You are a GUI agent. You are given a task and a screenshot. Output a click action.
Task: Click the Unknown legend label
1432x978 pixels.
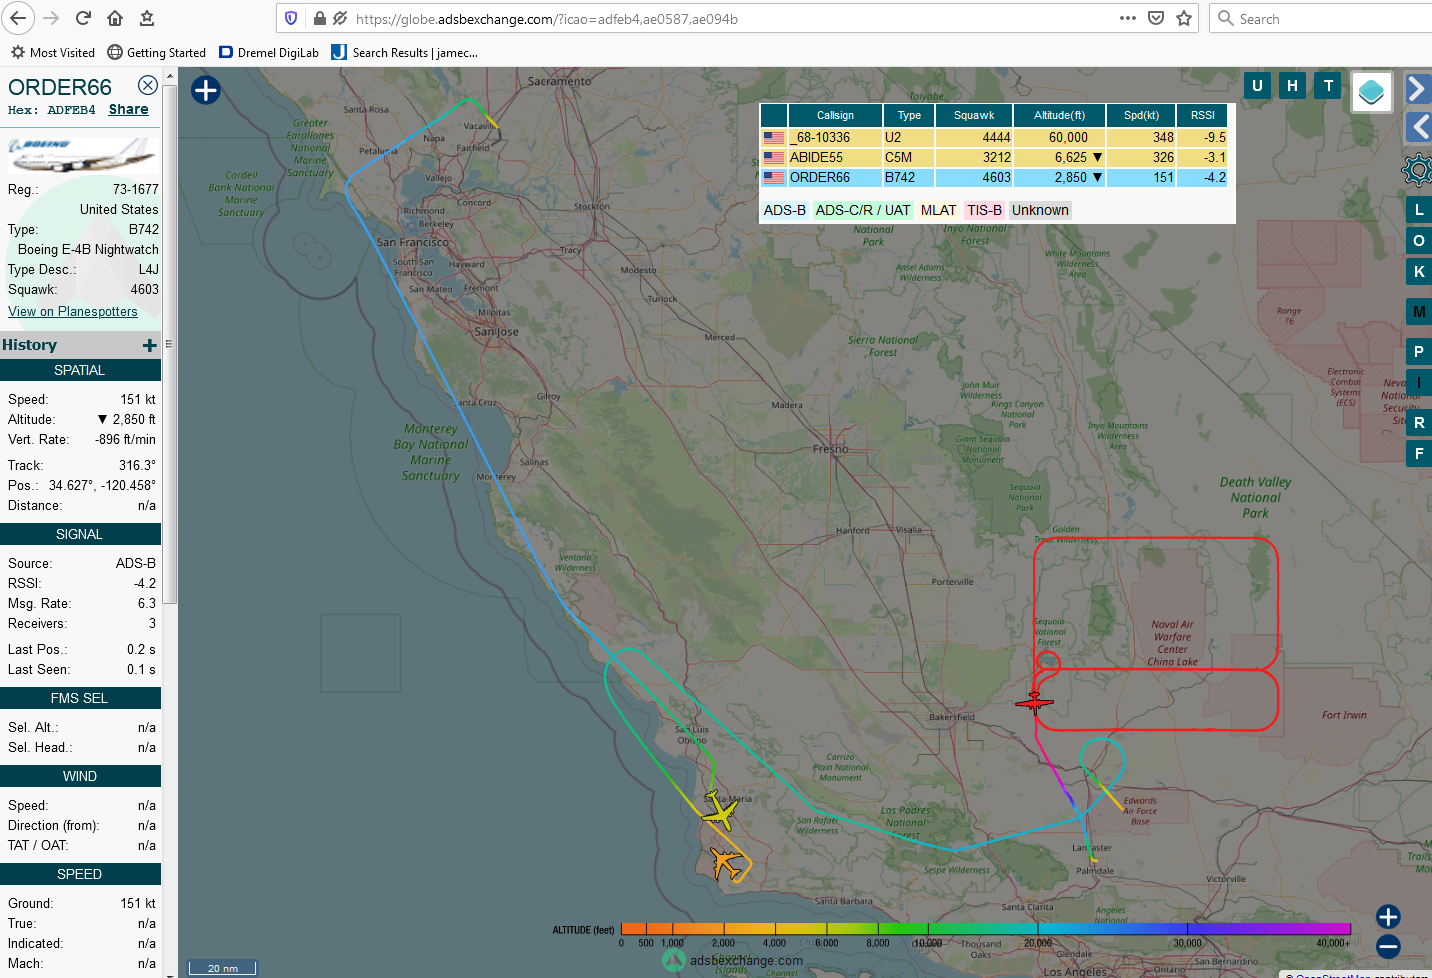(x=1040, y=210)
